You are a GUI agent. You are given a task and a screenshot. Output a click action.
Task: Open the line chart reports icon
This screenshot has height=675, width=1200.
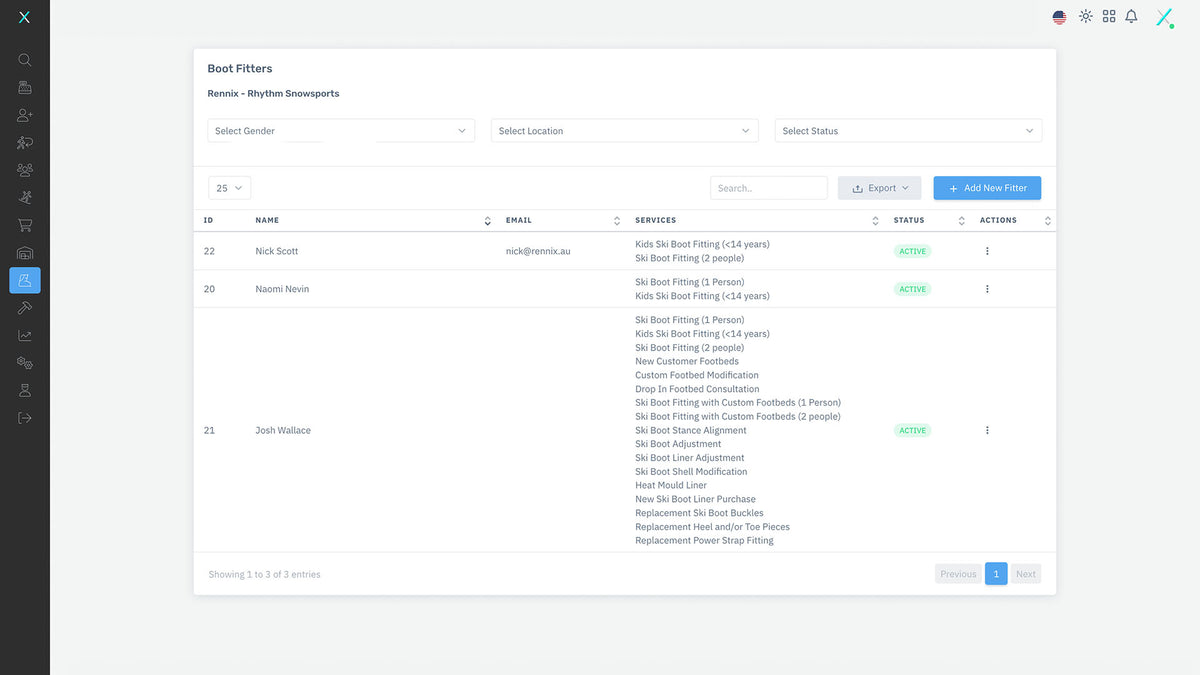[x=25, y=336]
